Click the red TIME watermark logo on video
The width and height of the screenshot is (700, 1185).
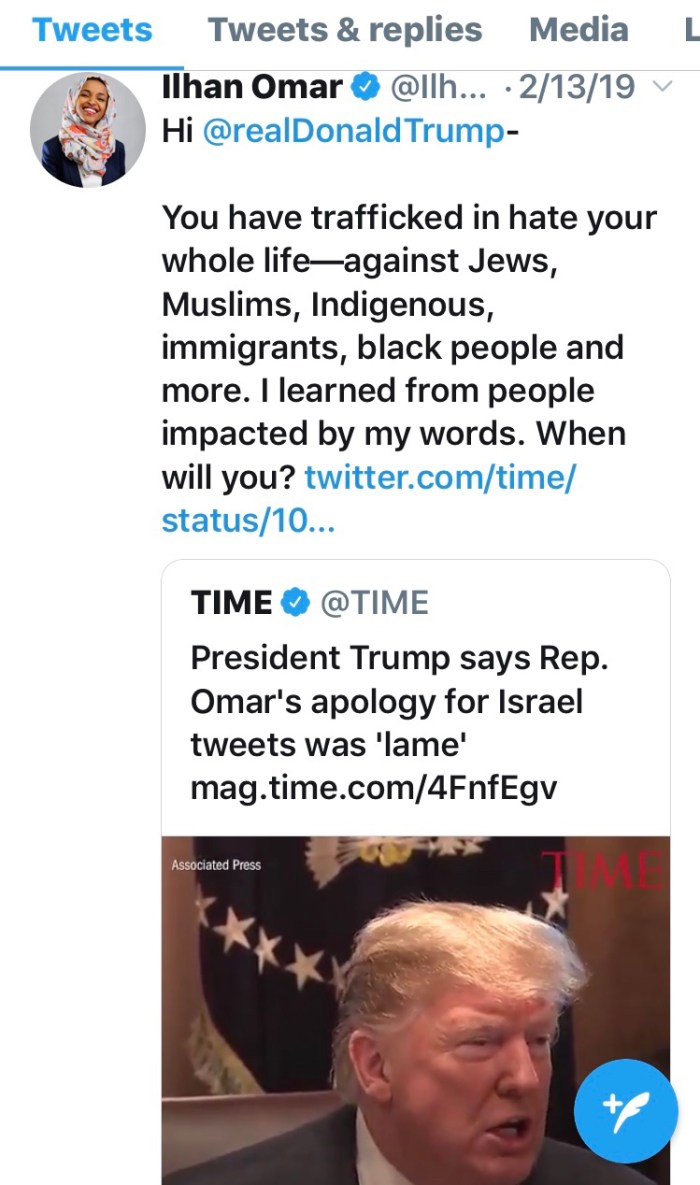pos(603,870)
